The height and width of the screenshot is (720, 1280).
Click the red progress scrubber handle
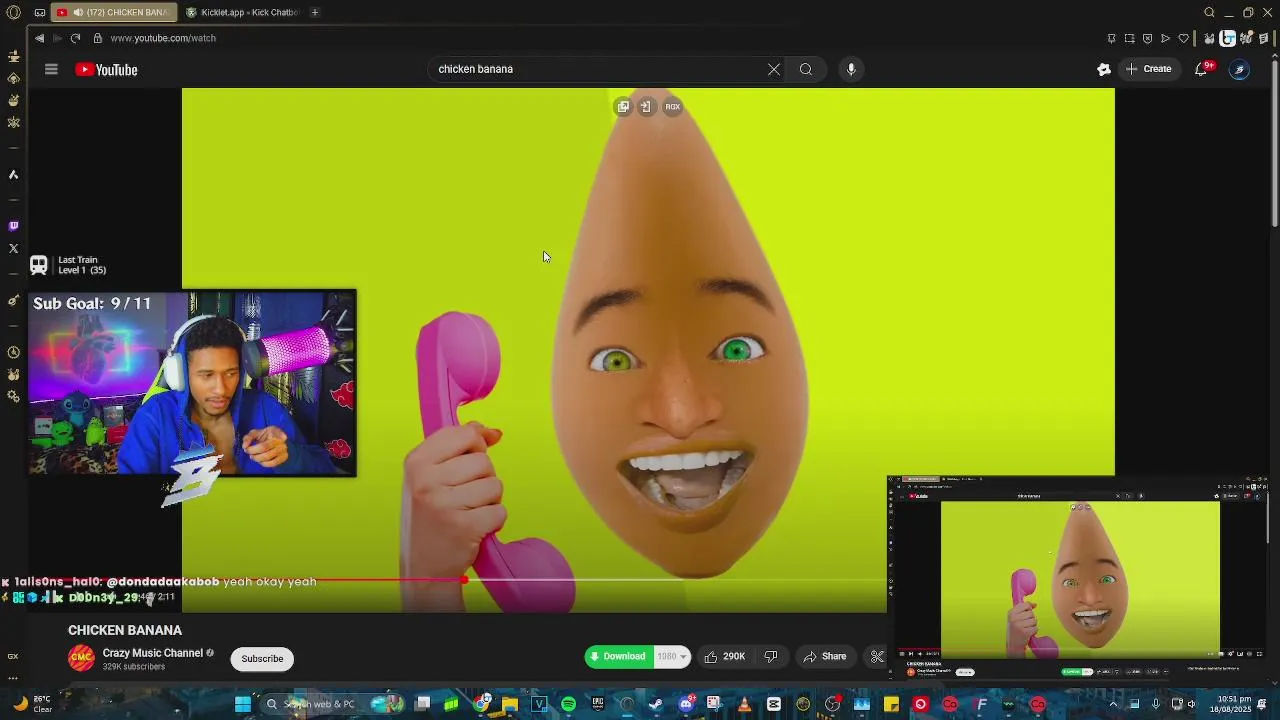(464, 579)
